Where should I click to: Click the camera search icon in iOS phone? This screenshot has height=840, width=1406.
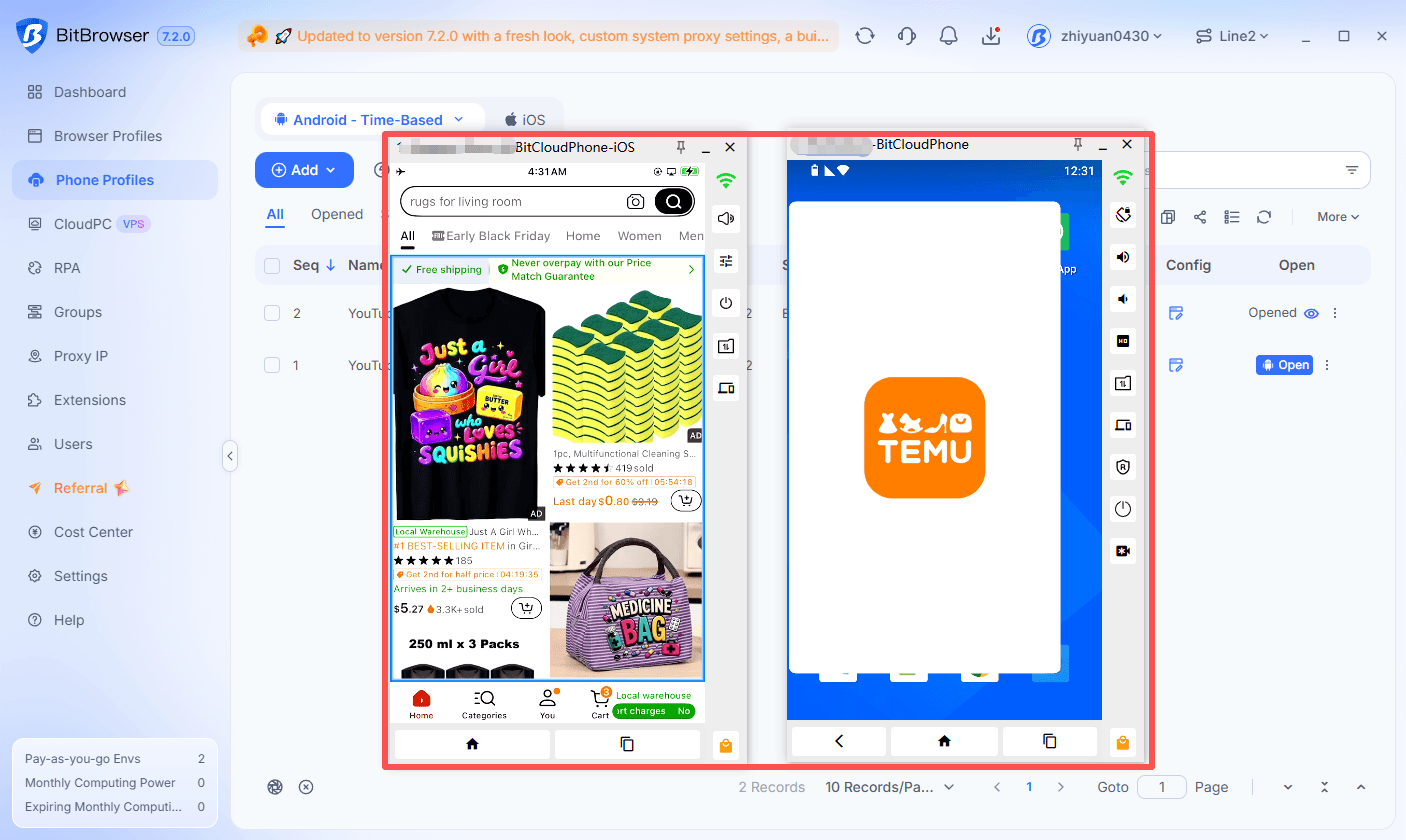click(635, 202)
